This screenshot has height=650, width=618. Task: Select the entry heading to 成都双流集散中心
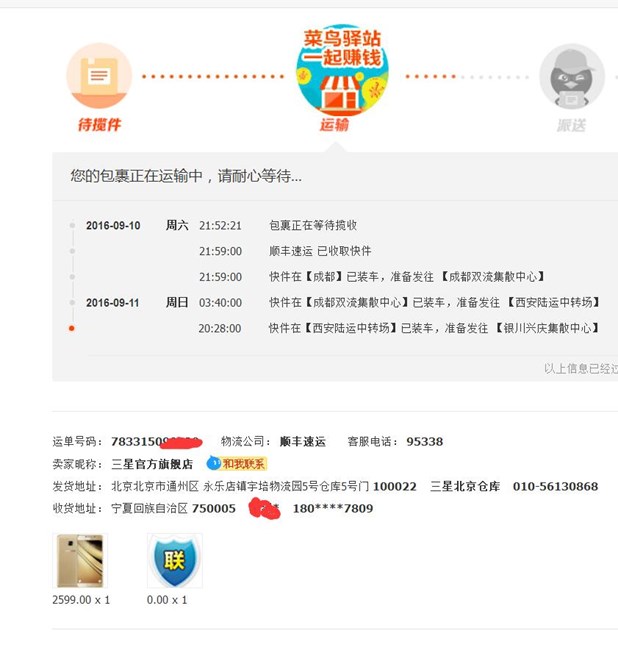(x=371, y=276)
